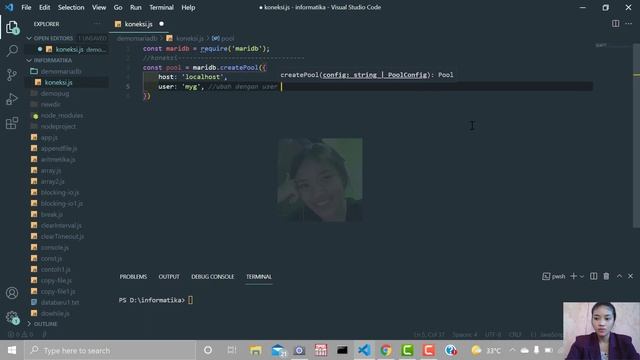Expand the OUTLINE section
This screenshot has height=360, width=640.
45,324
